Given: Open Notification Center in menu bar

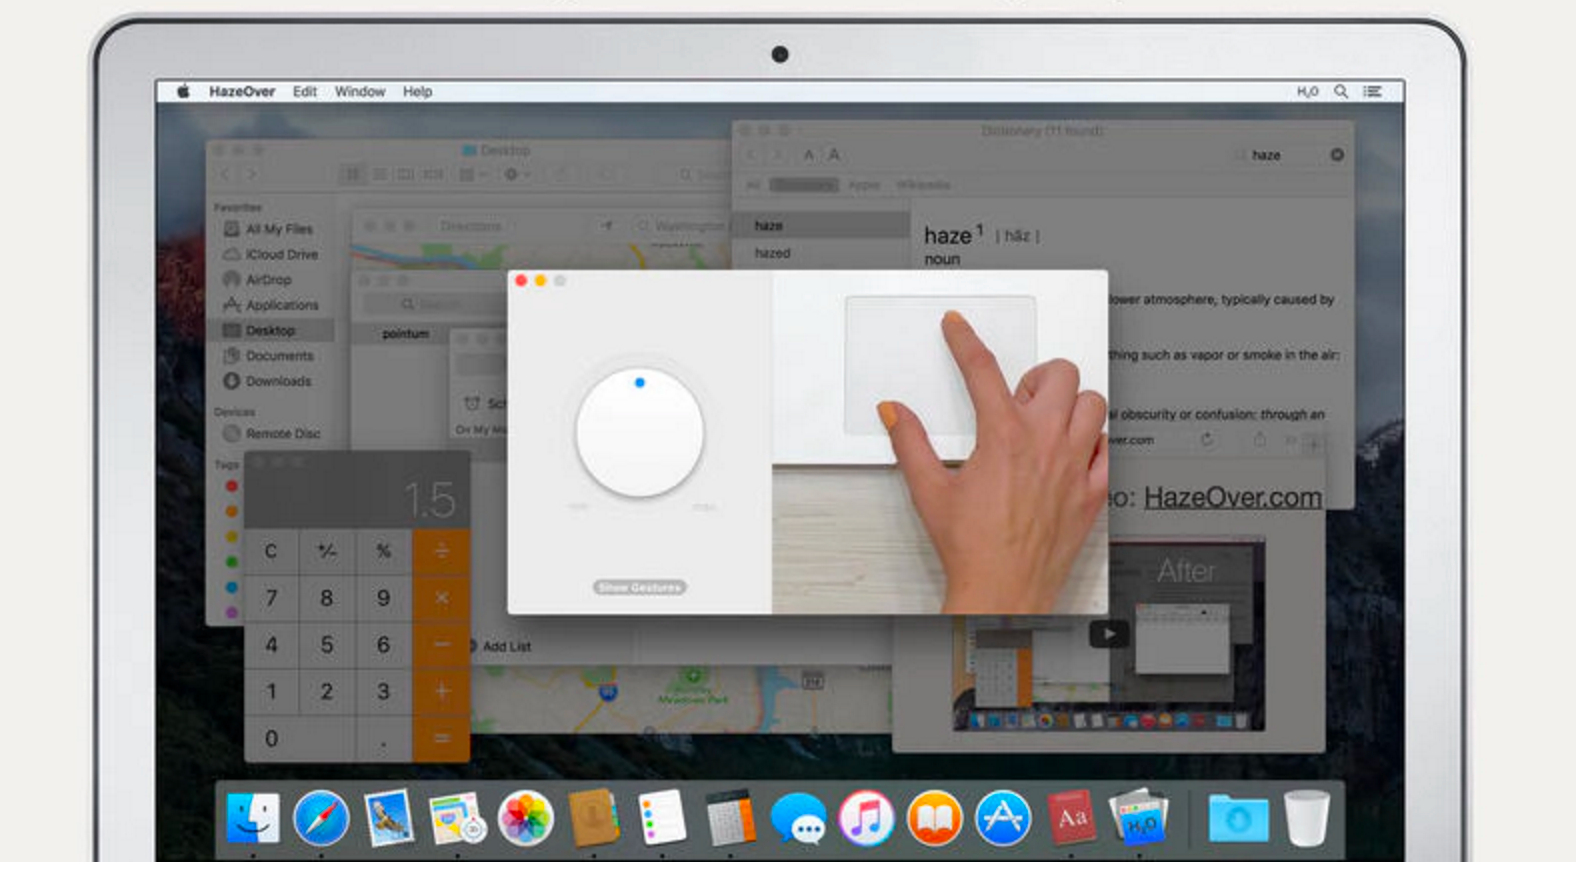Looking at the screenshot, I should click(x=1373, y=91).
